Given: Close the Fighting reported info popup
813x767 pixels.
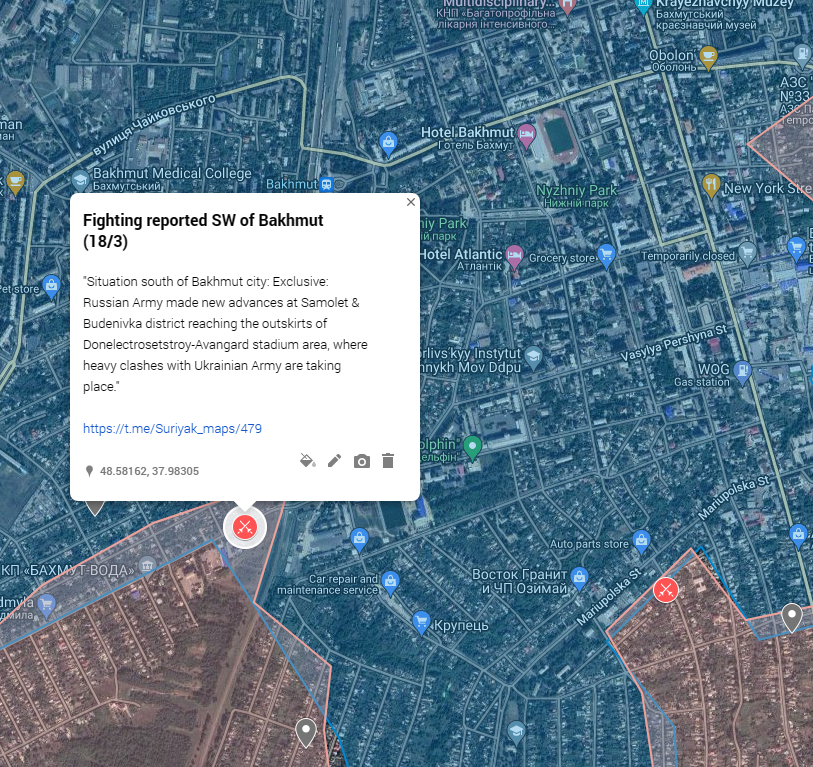Looking at the screenshot, I should (x=411, y=202).
